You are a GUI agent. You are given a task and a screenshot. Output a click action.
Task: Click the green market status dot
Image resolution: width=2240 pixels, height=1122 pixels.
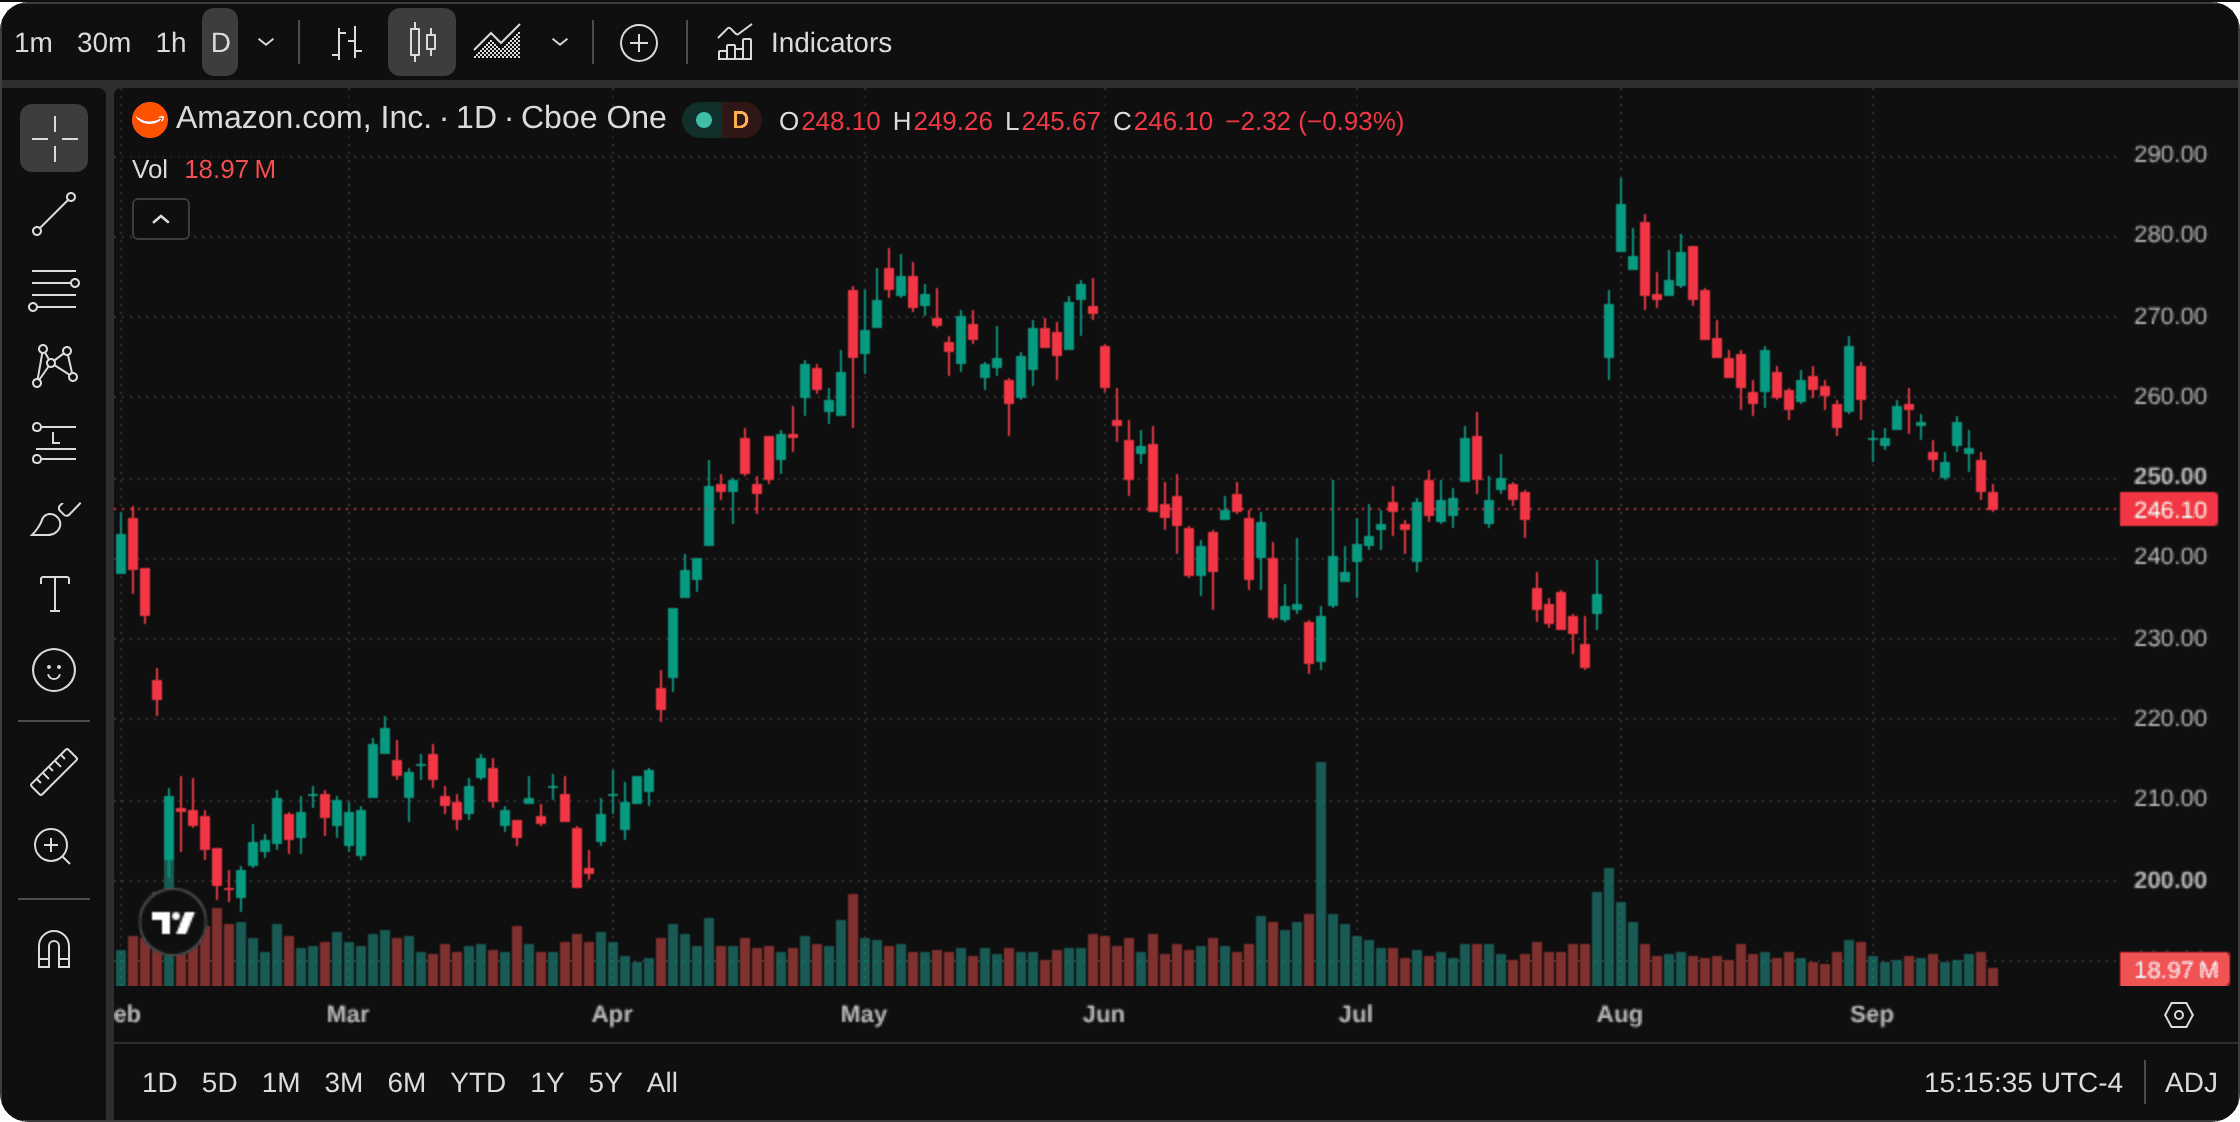pyautogui.click(x=704, y=120)
